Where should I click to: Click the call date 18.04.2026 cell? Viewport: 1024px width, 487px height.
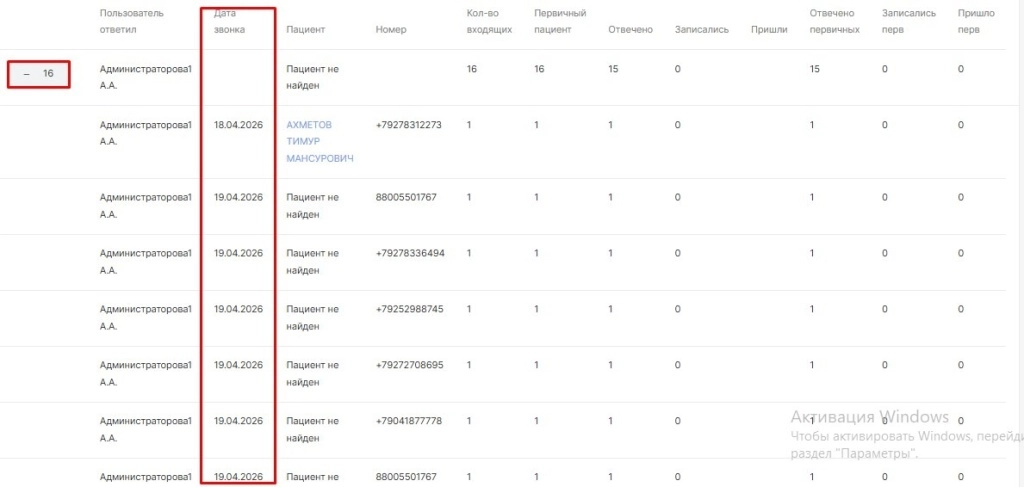click(x=238, y=125)
